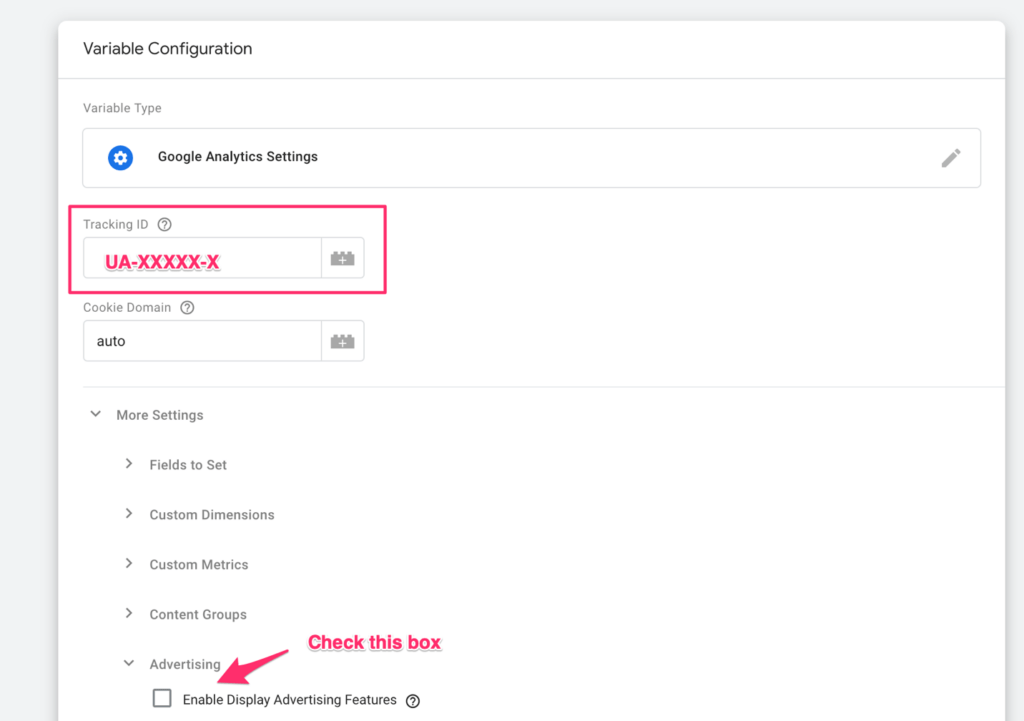Expand the Custom Dimensions chevron
The image size is (1024, 721).
(129, 514)
